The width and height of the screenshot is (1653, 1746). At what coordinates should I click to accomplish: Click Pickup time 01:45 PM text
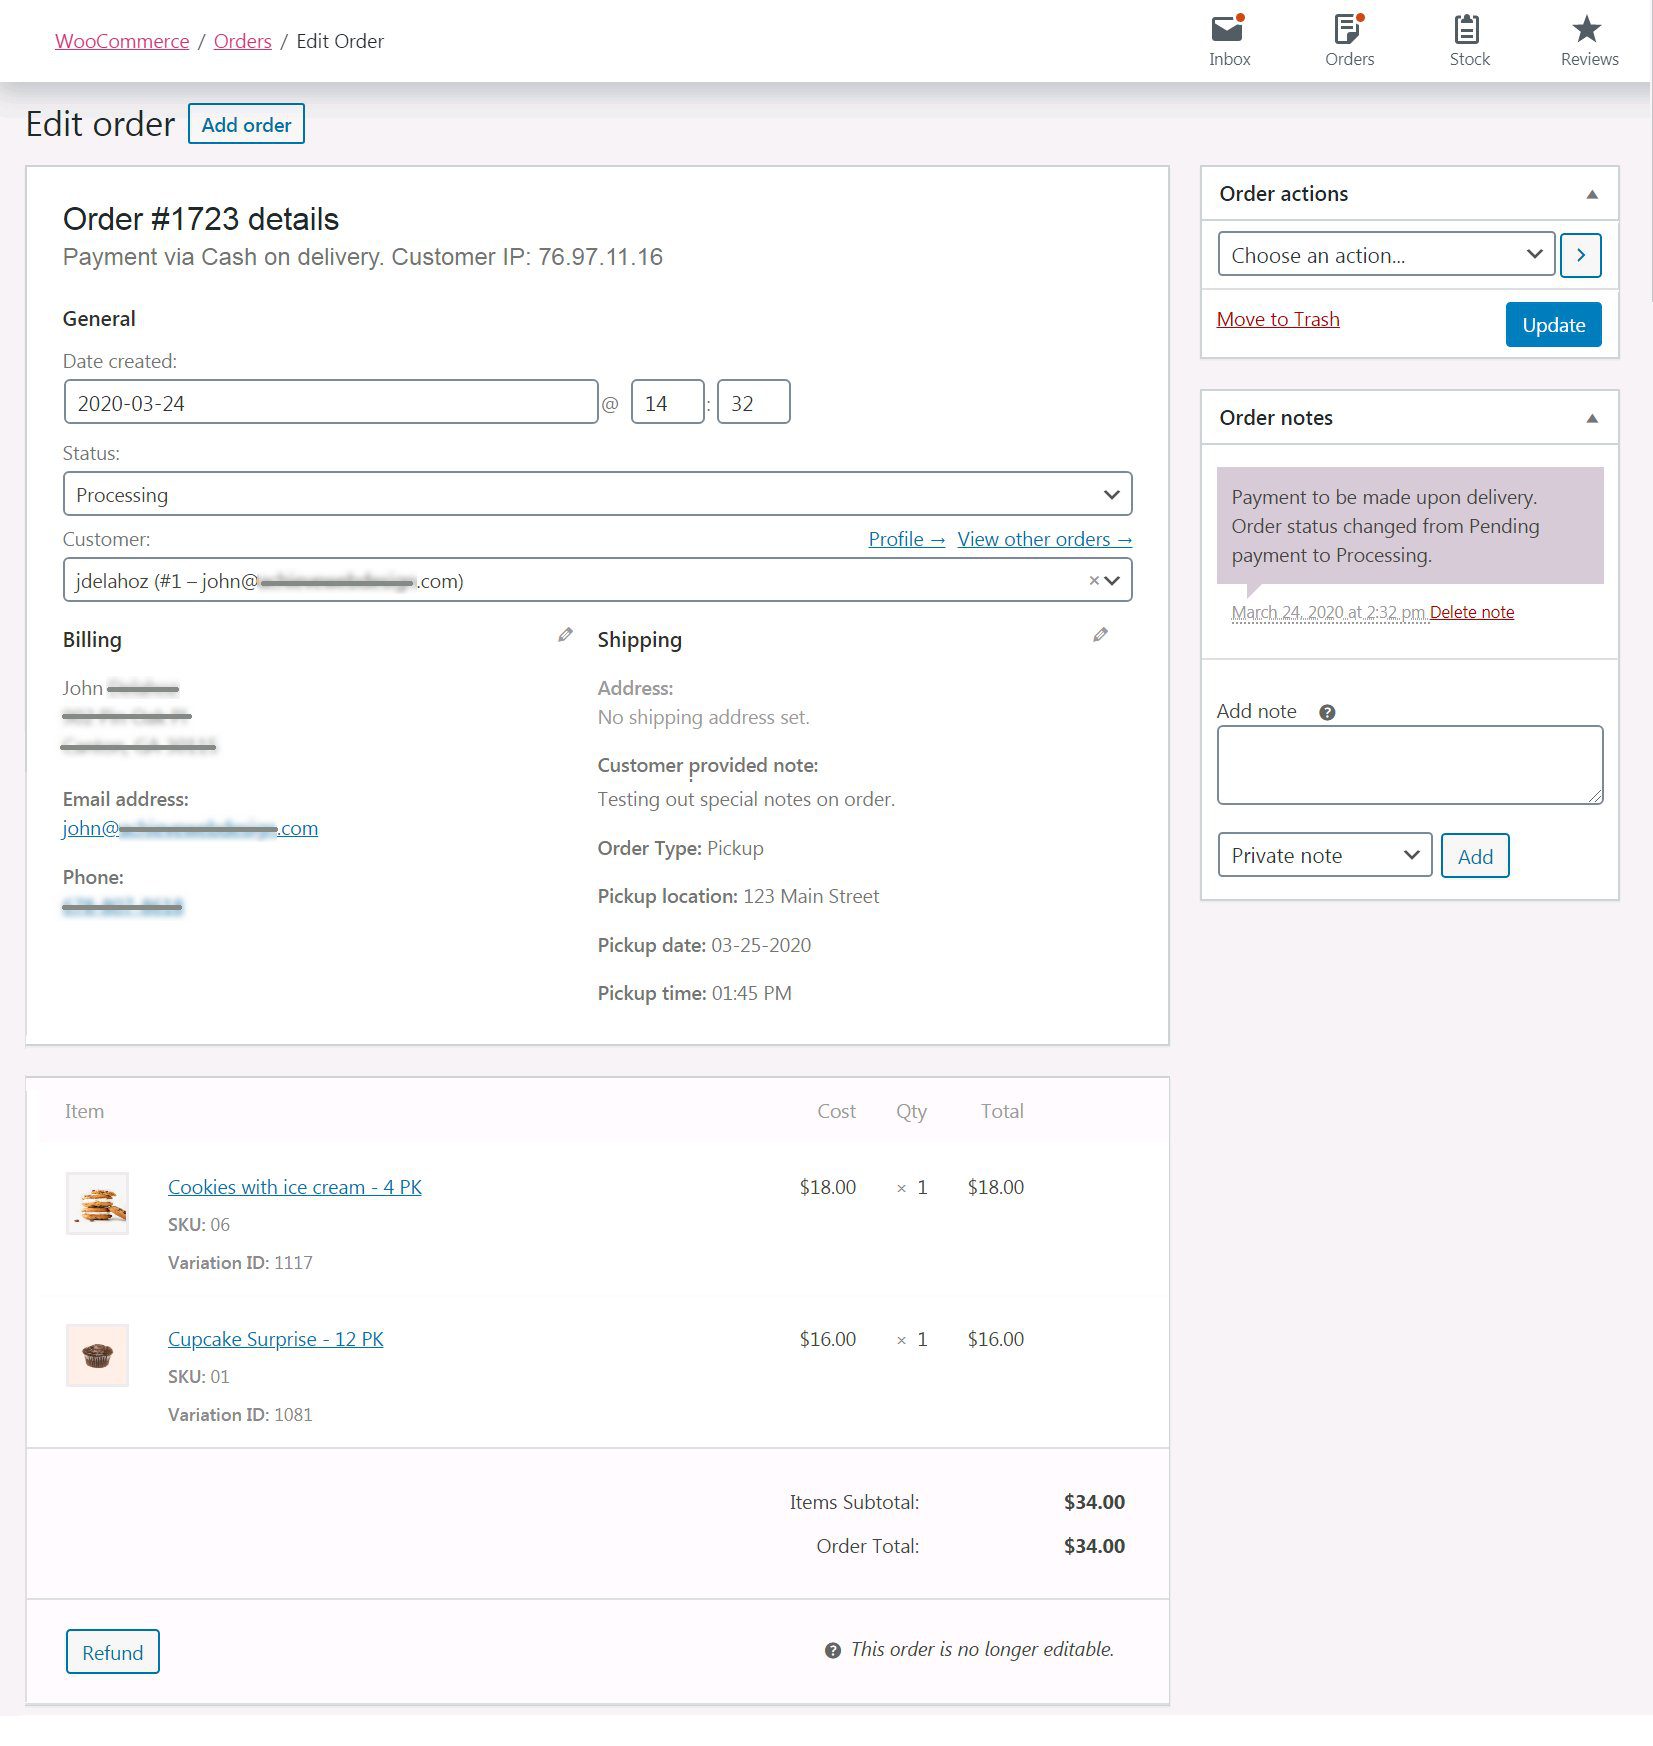[695, 993]
